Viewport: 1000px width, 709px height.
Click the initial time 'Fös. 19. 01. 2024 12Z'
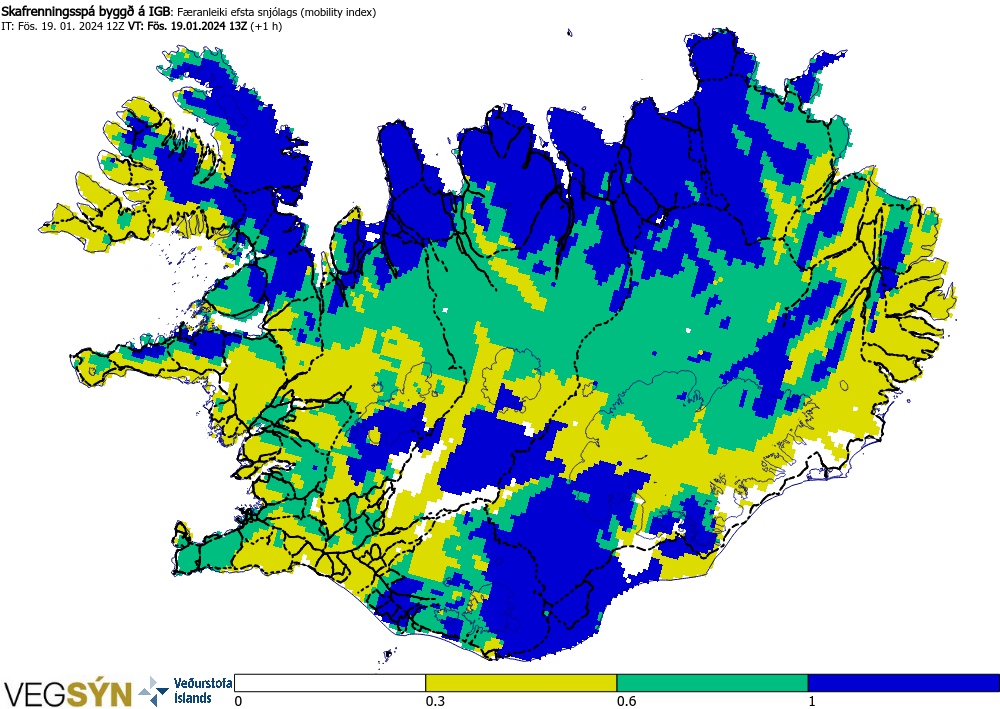tap(70, 26)
